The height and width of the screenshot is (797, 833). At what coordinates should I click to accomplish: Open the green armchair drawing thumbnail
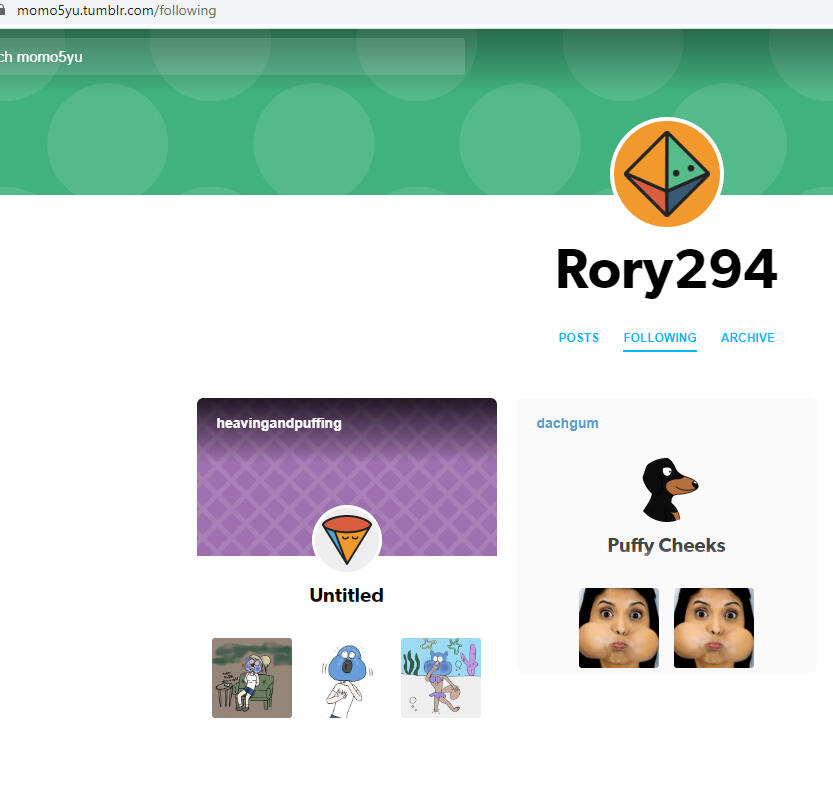(x=252, y=678)
